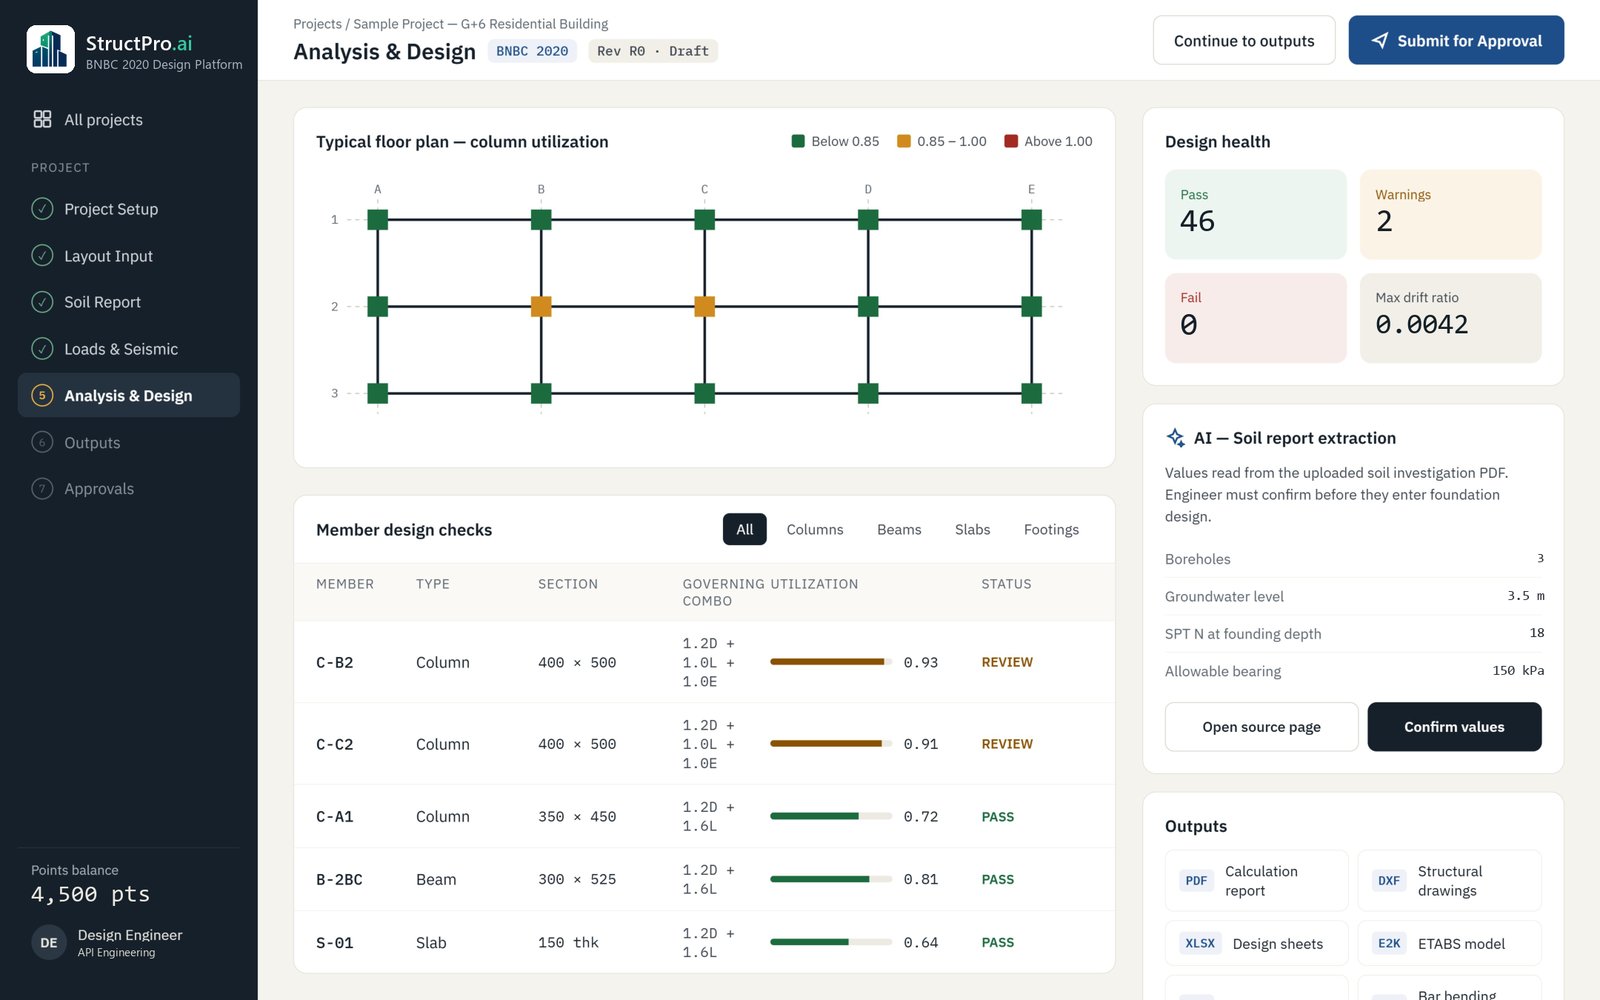Click the BNBC 2020 code badge
The width and height of the screenshot is (1600, 1000).
tap(532, 51)
